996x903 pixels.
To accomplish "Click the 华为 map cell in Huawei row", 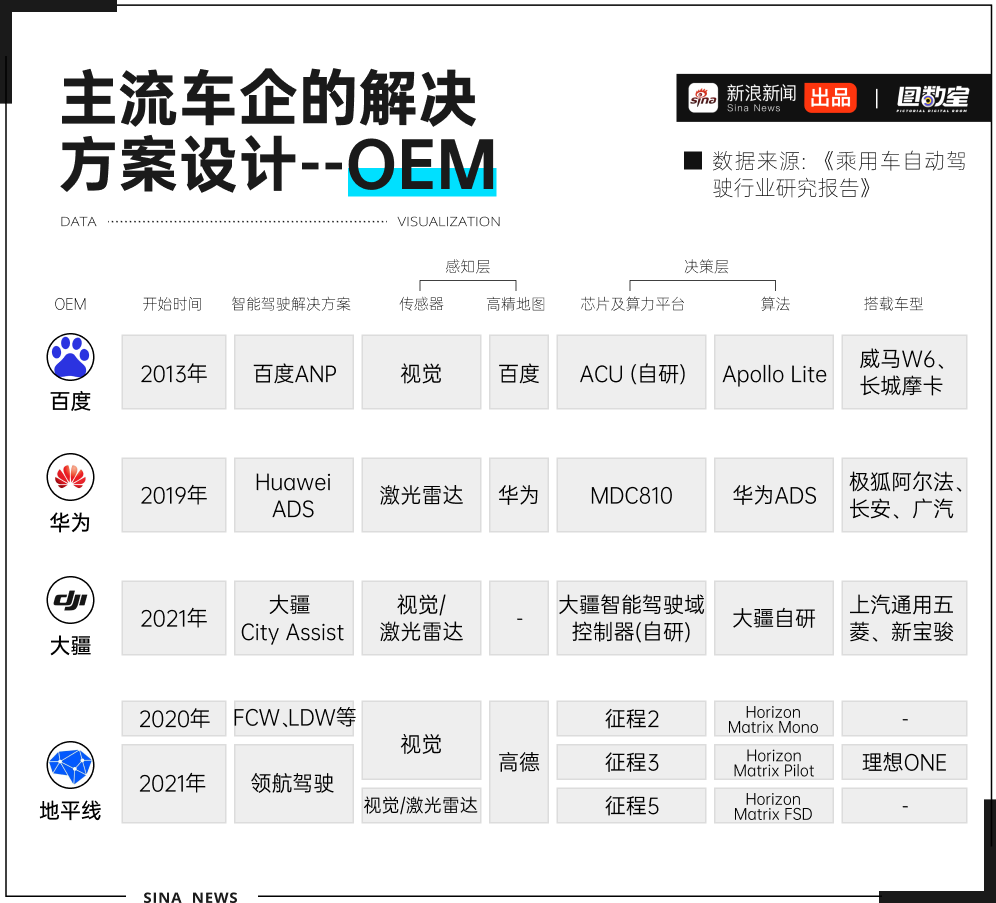I will click(x=519, y=495).
